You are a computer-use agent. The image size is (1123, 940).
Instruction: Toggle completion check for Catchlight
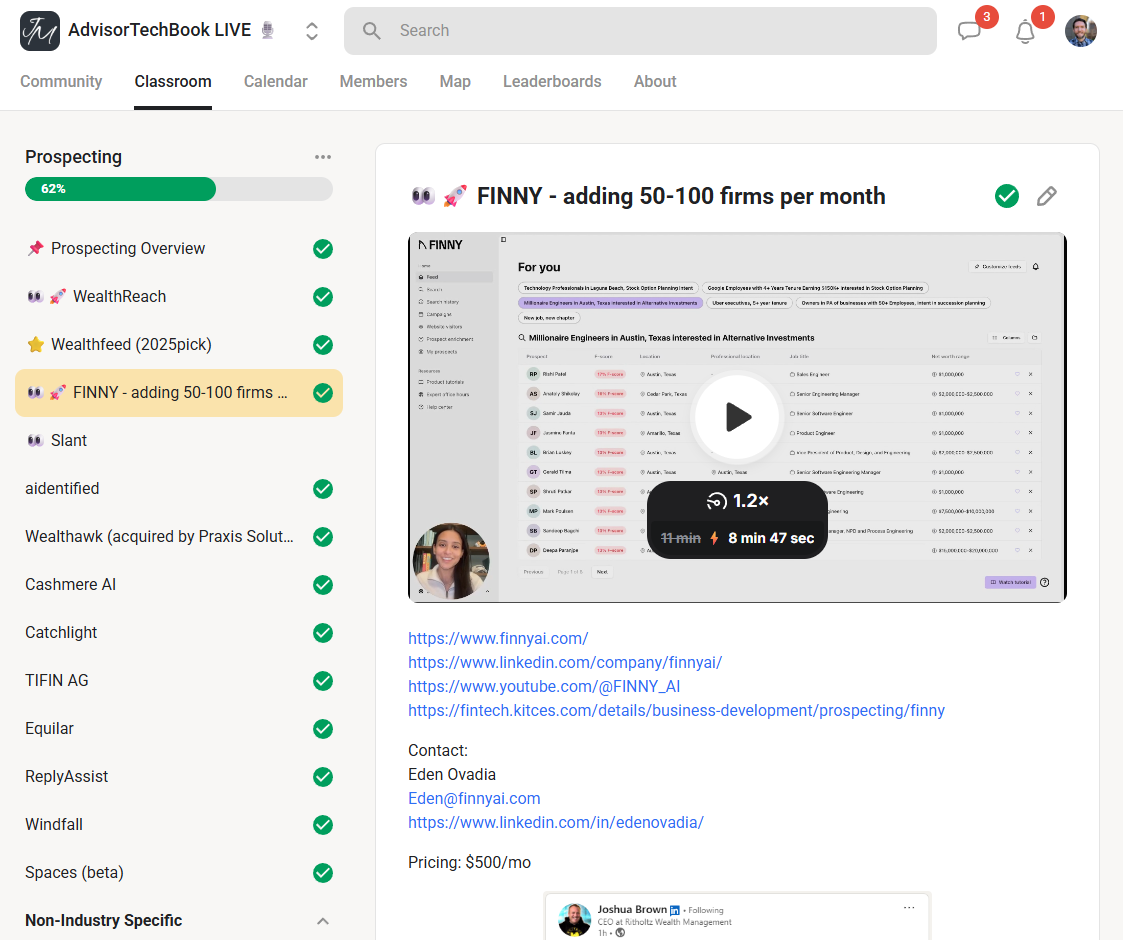pyautogui.click(x=323, y=633)
